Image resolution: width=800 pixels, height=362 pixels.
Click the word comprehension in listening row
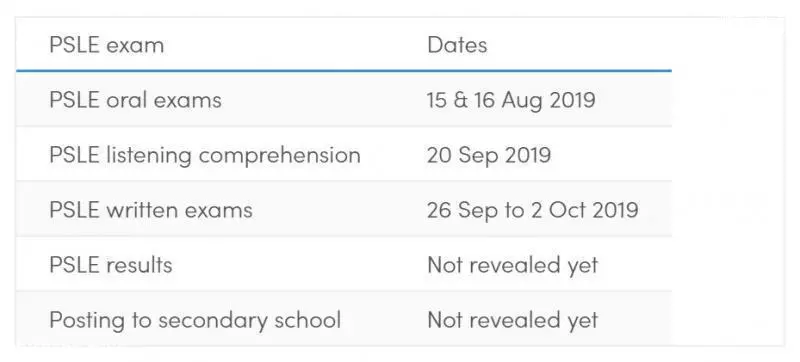pos(280,156)
